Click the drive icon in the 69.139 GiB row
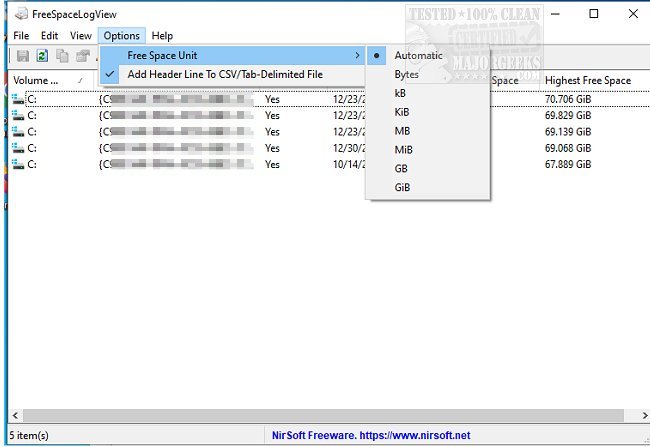 coord(18,132)
